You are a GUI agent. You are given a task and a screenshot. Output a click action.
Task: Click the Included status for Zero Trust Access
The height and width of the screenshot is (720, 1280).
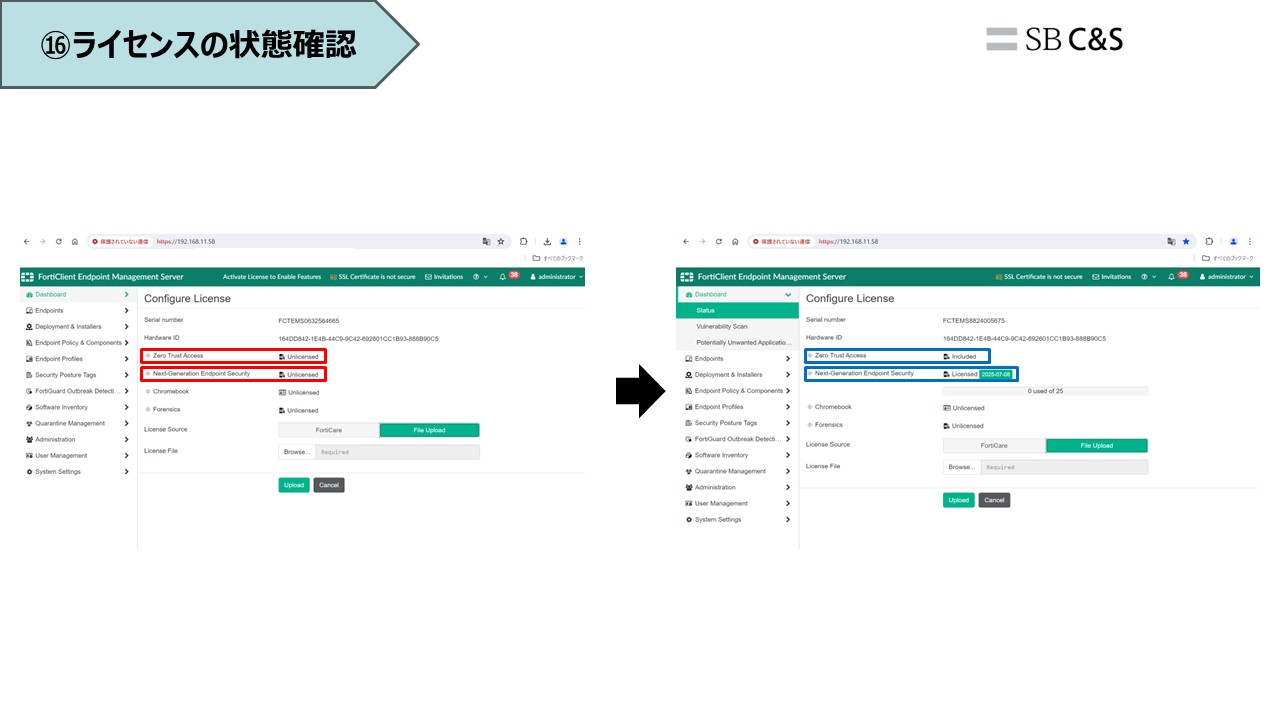pos(960,357)
